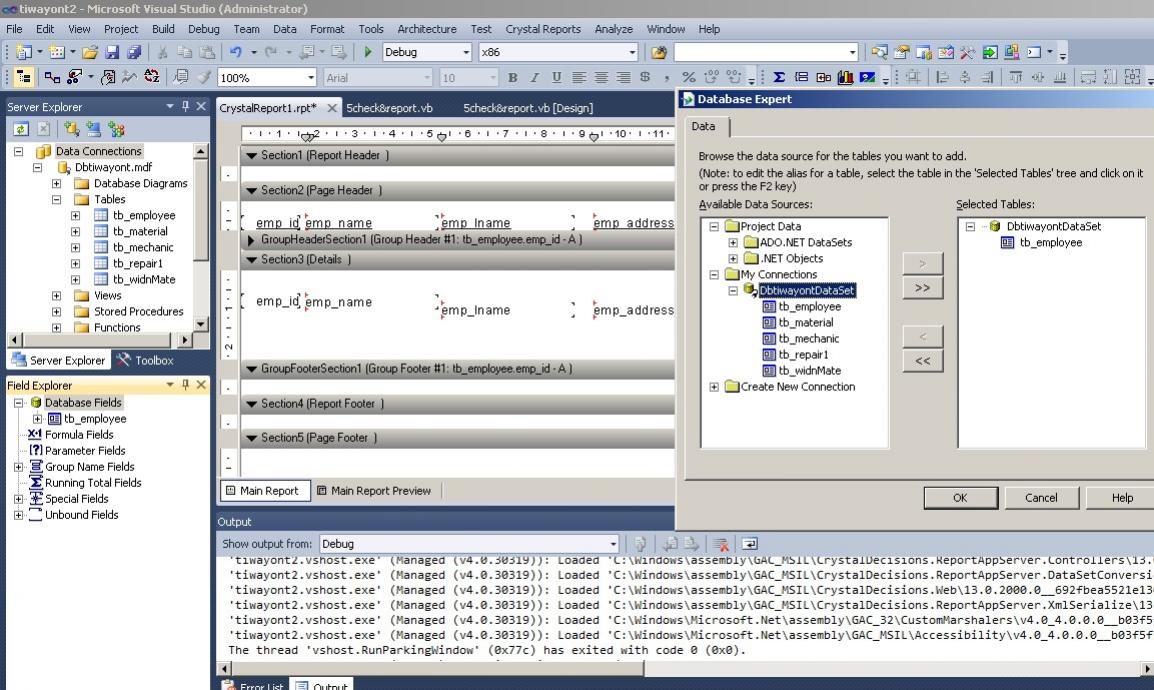
Task: Expand the tb_employee node in Server Explorer
Action: tap(75, 216)
